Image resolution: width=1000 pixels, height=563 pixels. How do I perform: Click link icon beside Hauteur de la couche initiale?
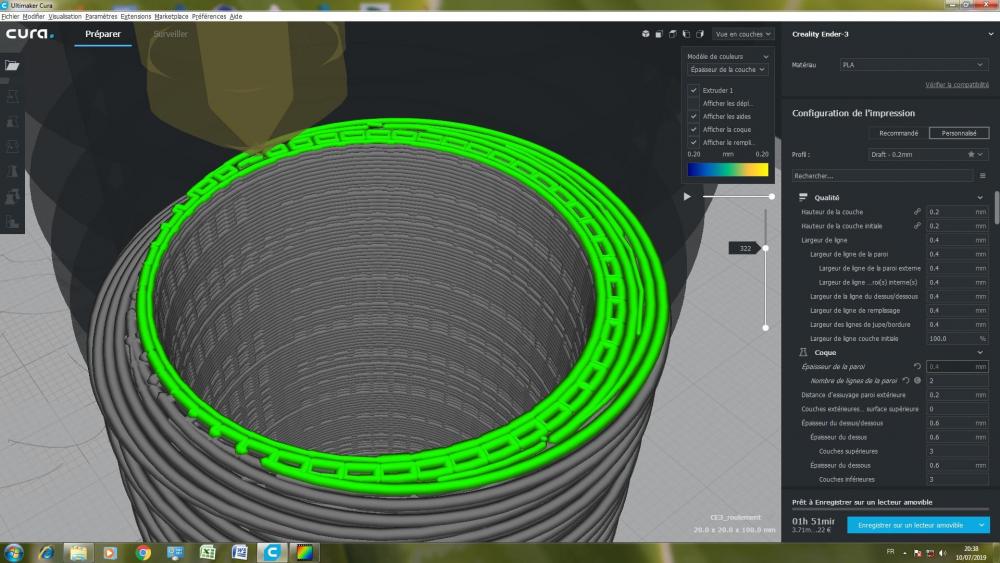(917, 226)
